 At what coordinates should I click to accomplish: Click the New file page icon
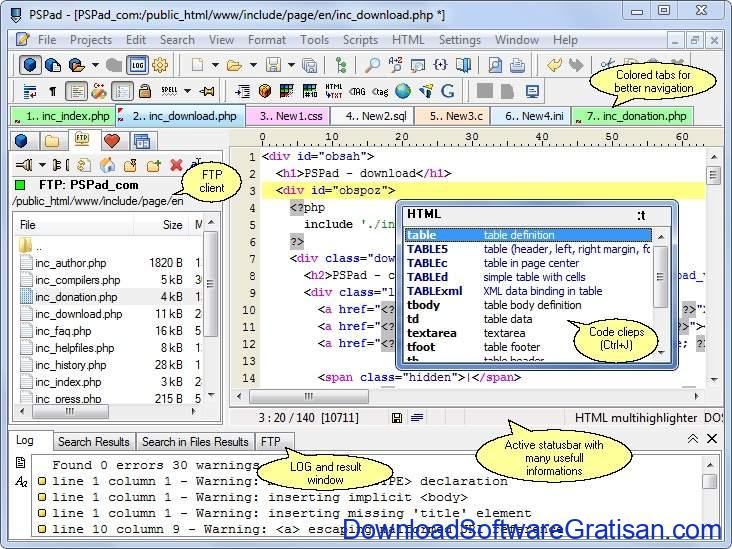(197, 65)
